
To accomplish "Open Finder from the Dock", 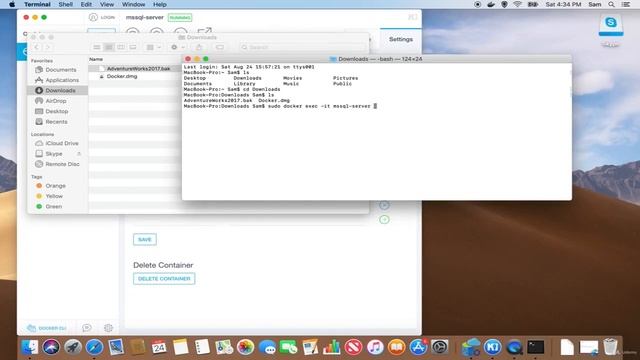I will coord(29,347).
